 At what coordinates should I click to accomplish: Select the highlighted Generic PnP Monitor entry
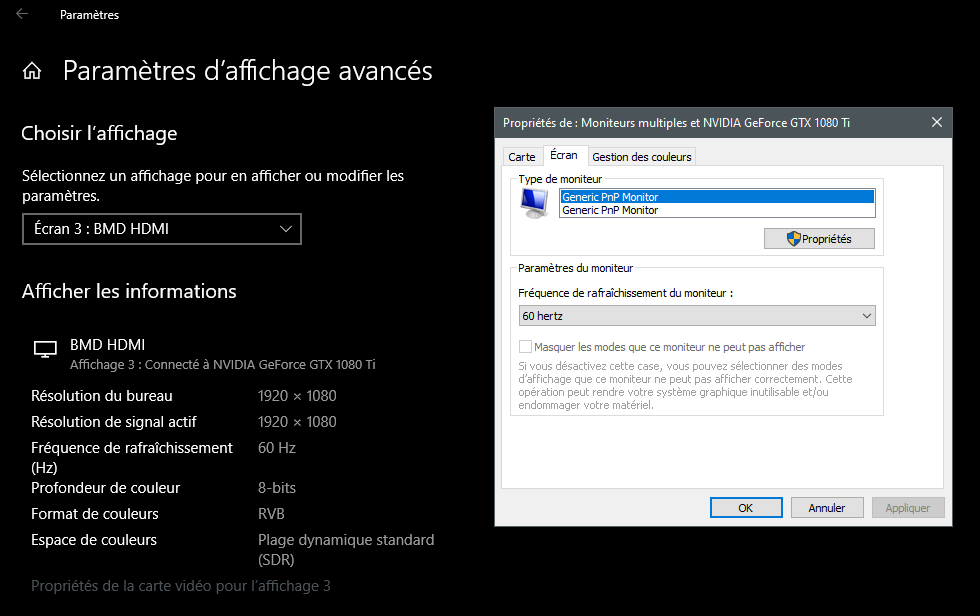click(x=717, y=197)
